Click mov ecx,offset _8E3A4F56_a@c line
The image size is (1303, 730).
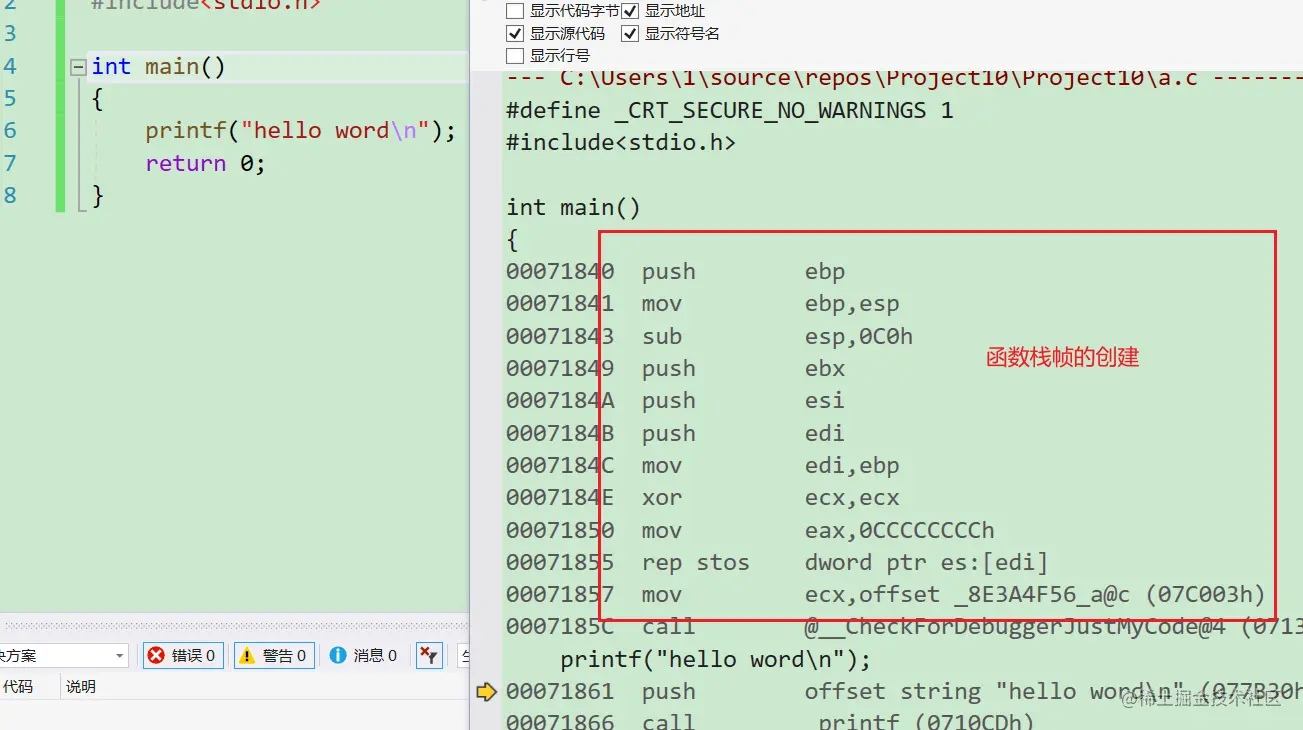(887, 594)
